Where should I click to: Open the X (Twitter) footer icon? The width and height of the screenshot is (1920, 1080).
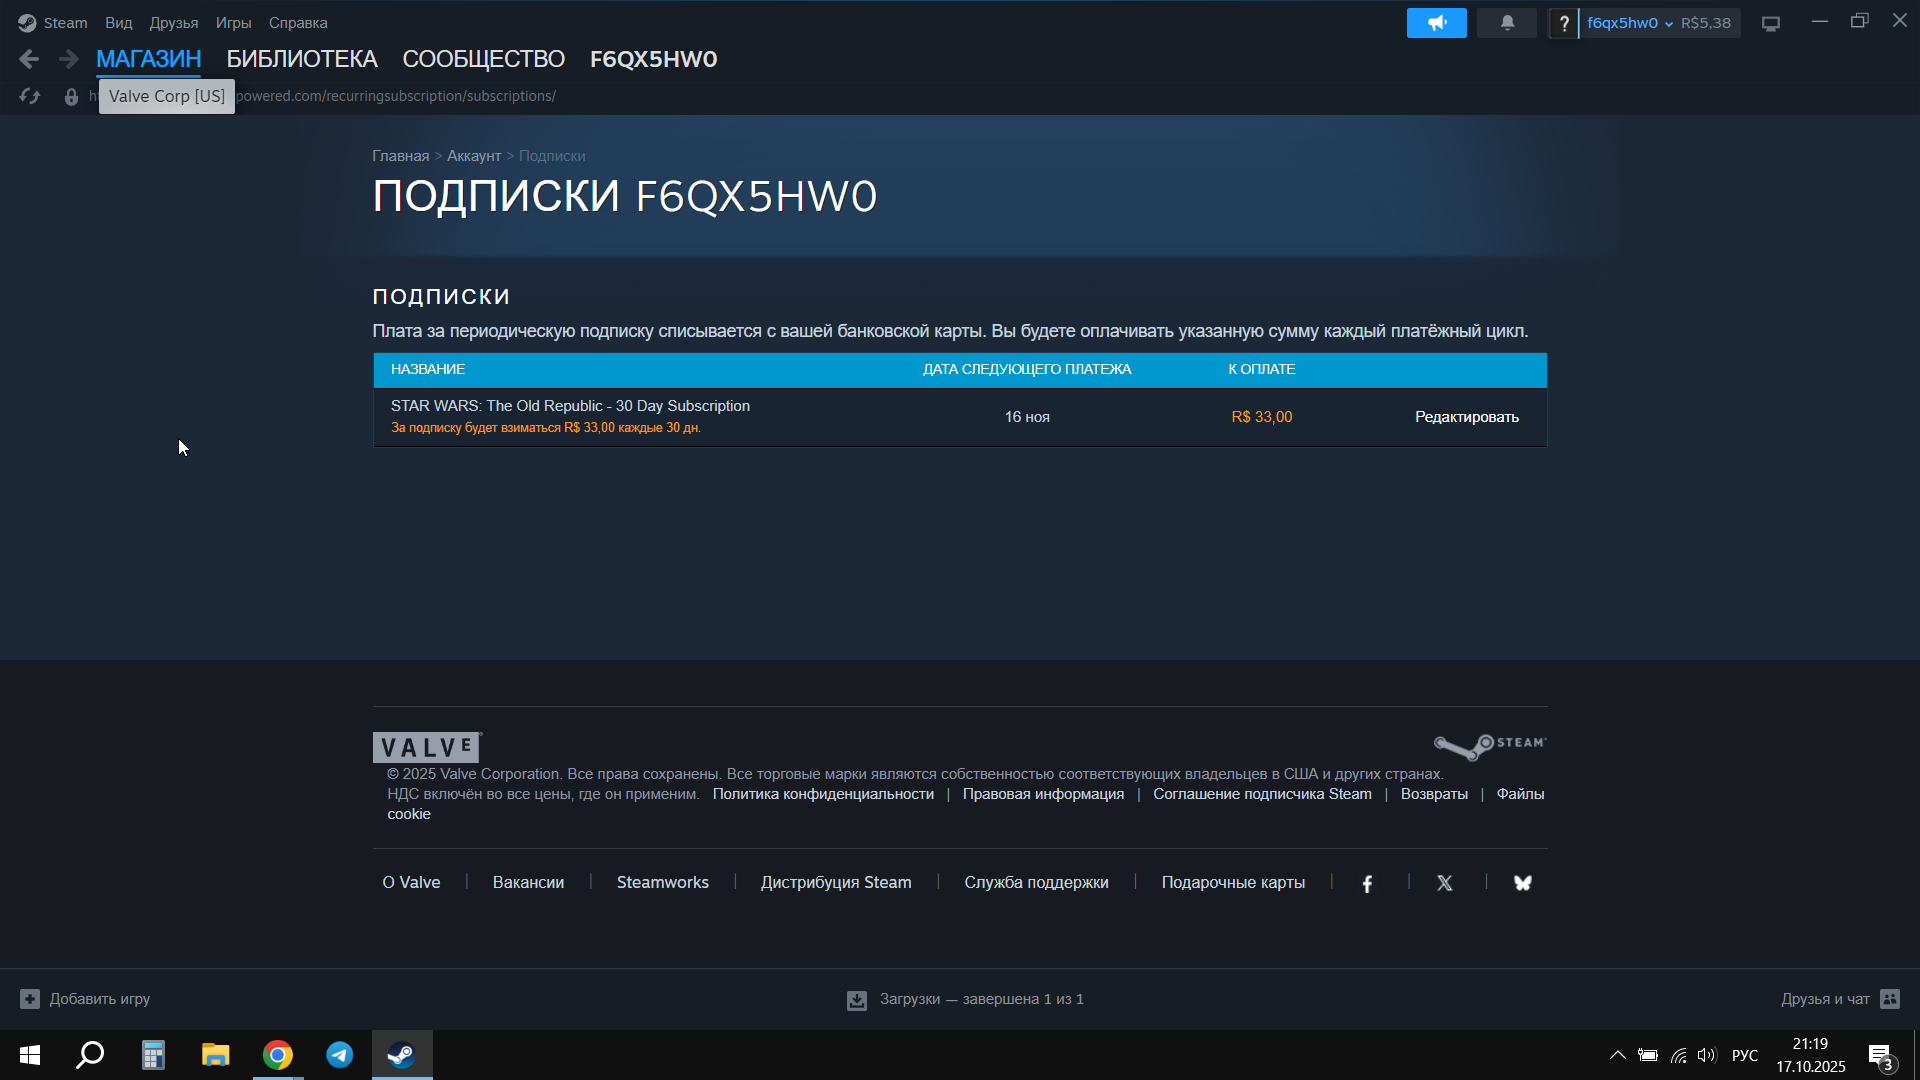coord(1445,883)
